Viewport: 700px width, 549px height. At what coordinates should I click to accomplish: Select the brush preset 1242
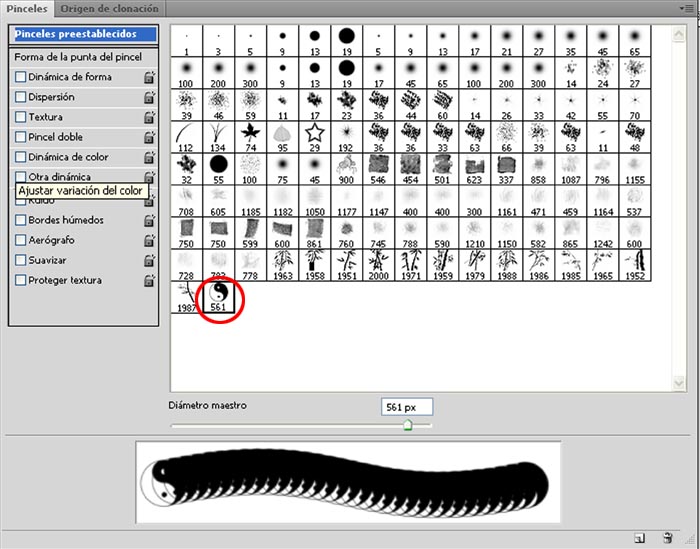pos(603,233)
